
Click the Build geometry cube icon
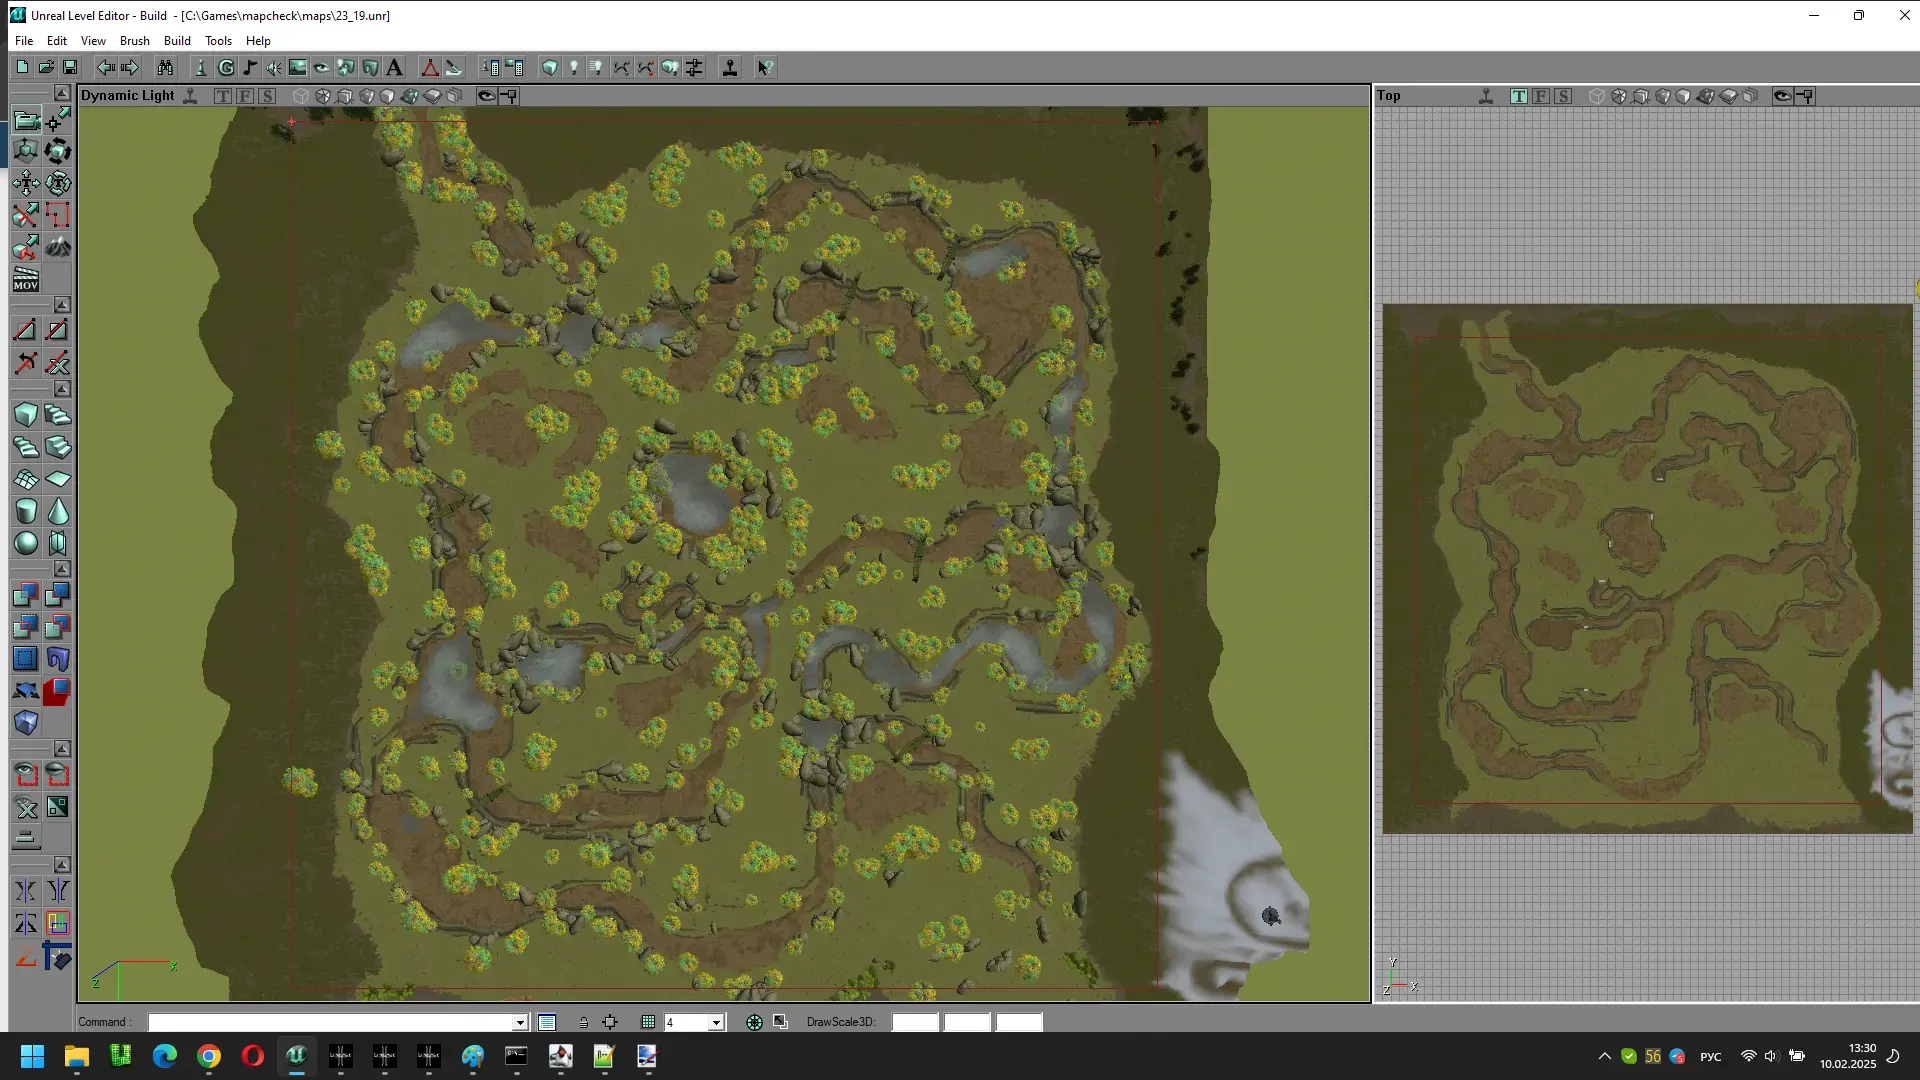(x=550, y=67)
